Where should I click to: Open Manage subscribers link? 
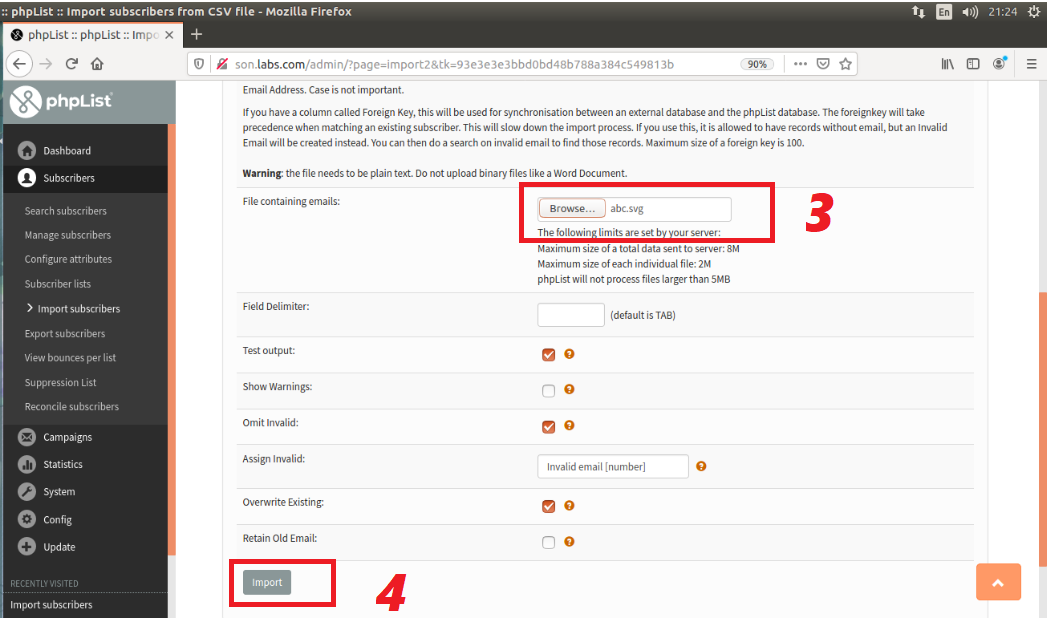(x=68, y=235)
